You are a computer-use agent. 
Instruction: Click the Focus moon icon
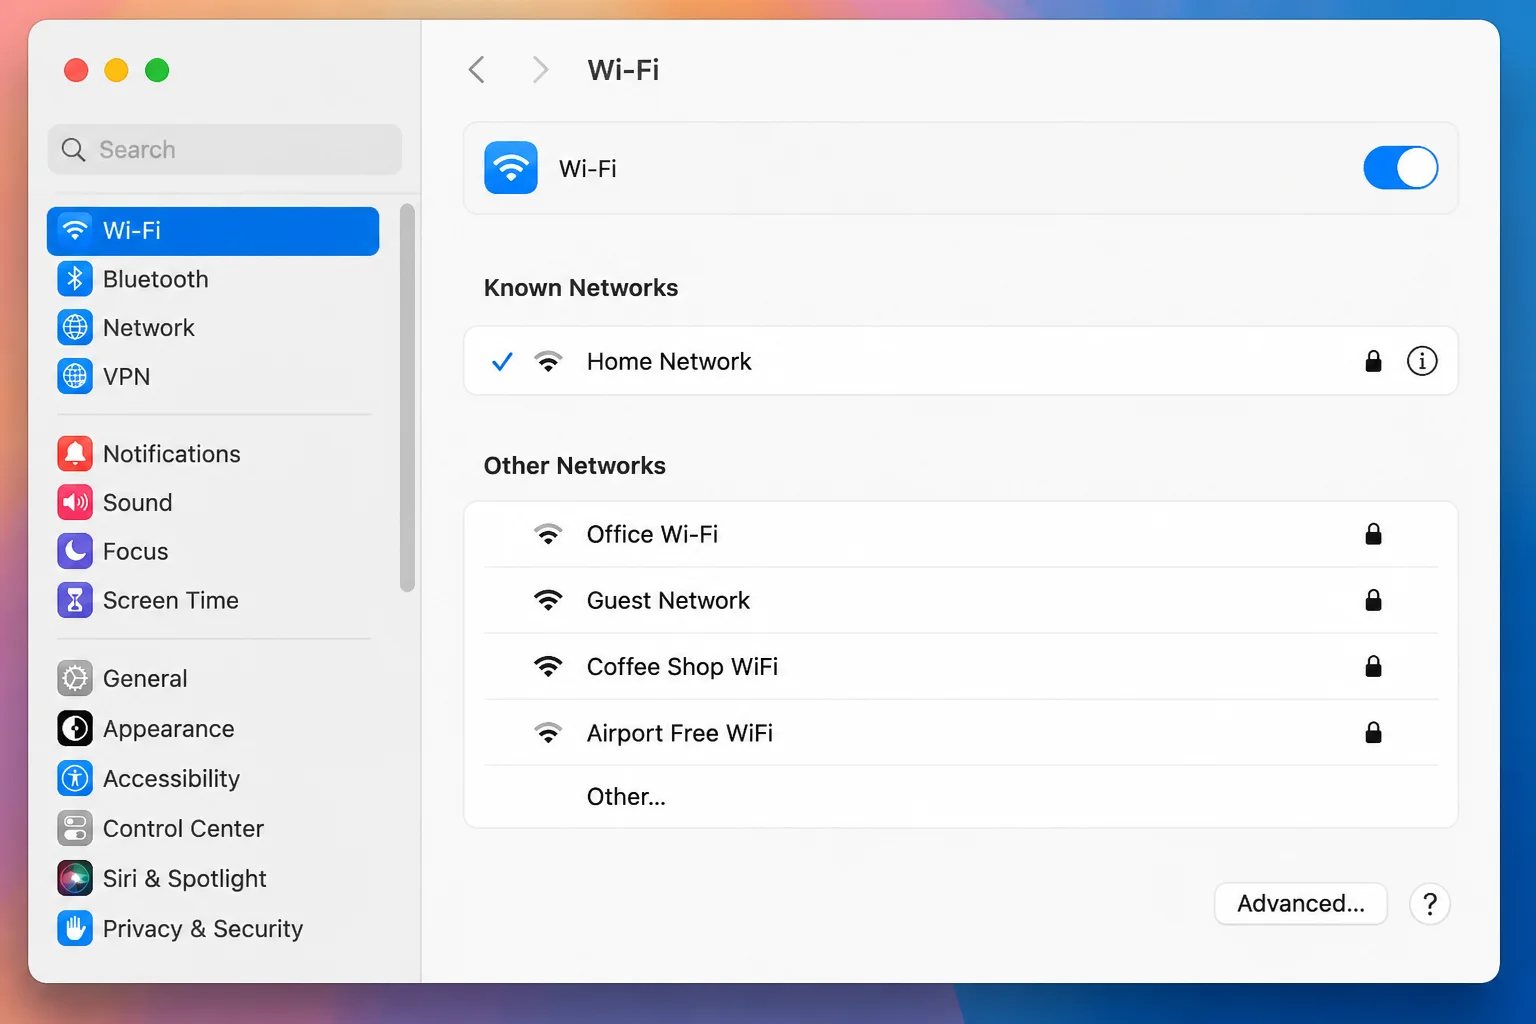(x=75, y=552)
